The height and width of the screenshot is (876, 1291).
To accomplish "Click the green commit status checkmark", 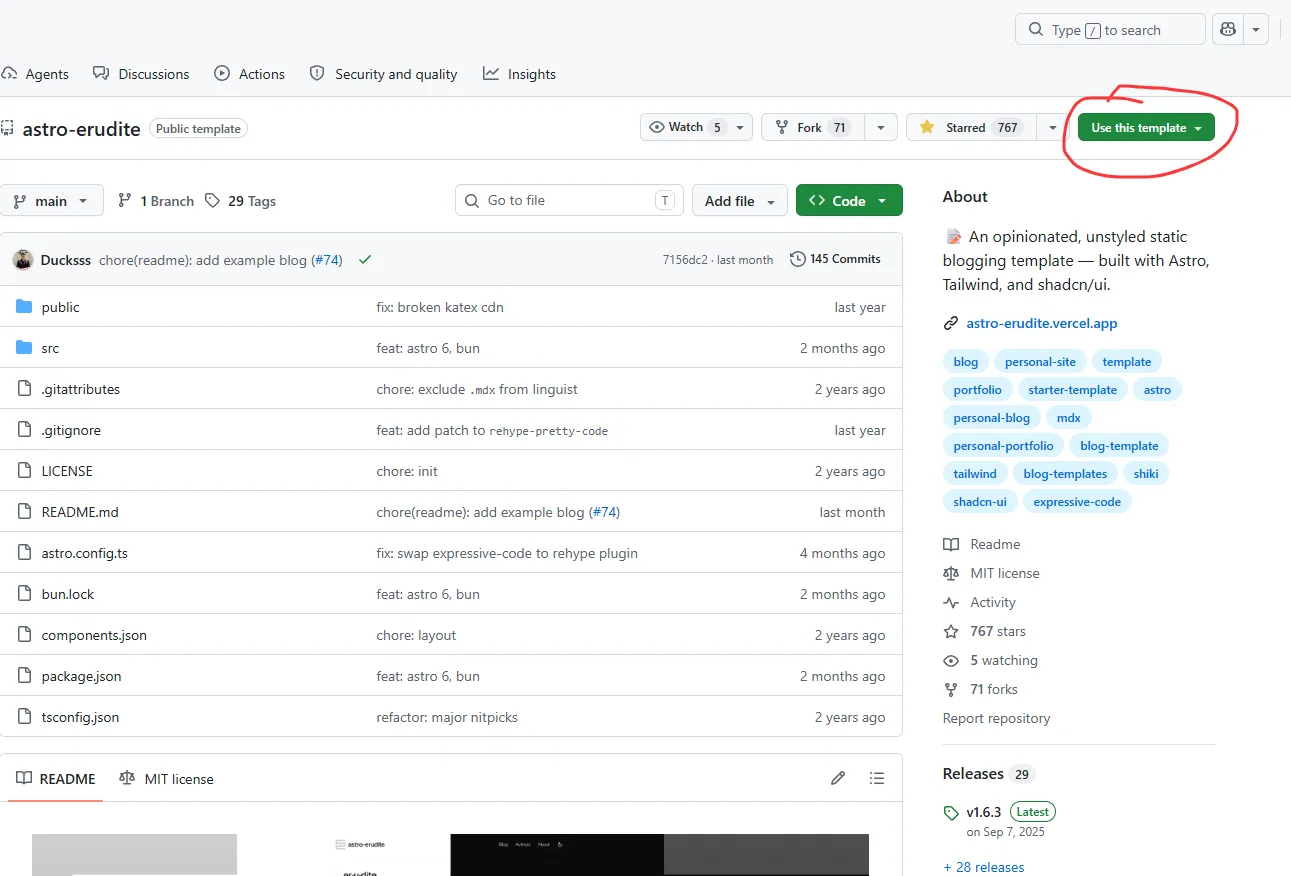I will click(x=365, y=260).
